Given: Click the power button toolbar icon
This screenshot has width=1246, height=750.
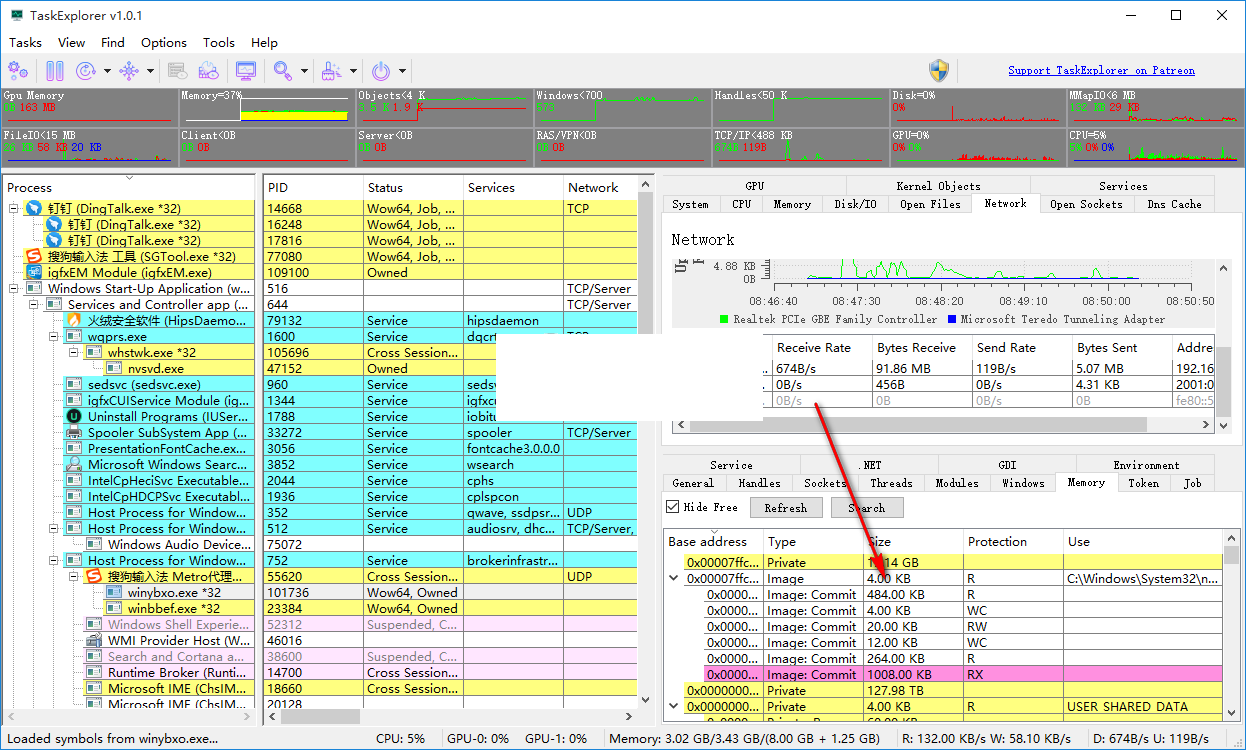Looking at the screenshot, I should coord(381,71).
